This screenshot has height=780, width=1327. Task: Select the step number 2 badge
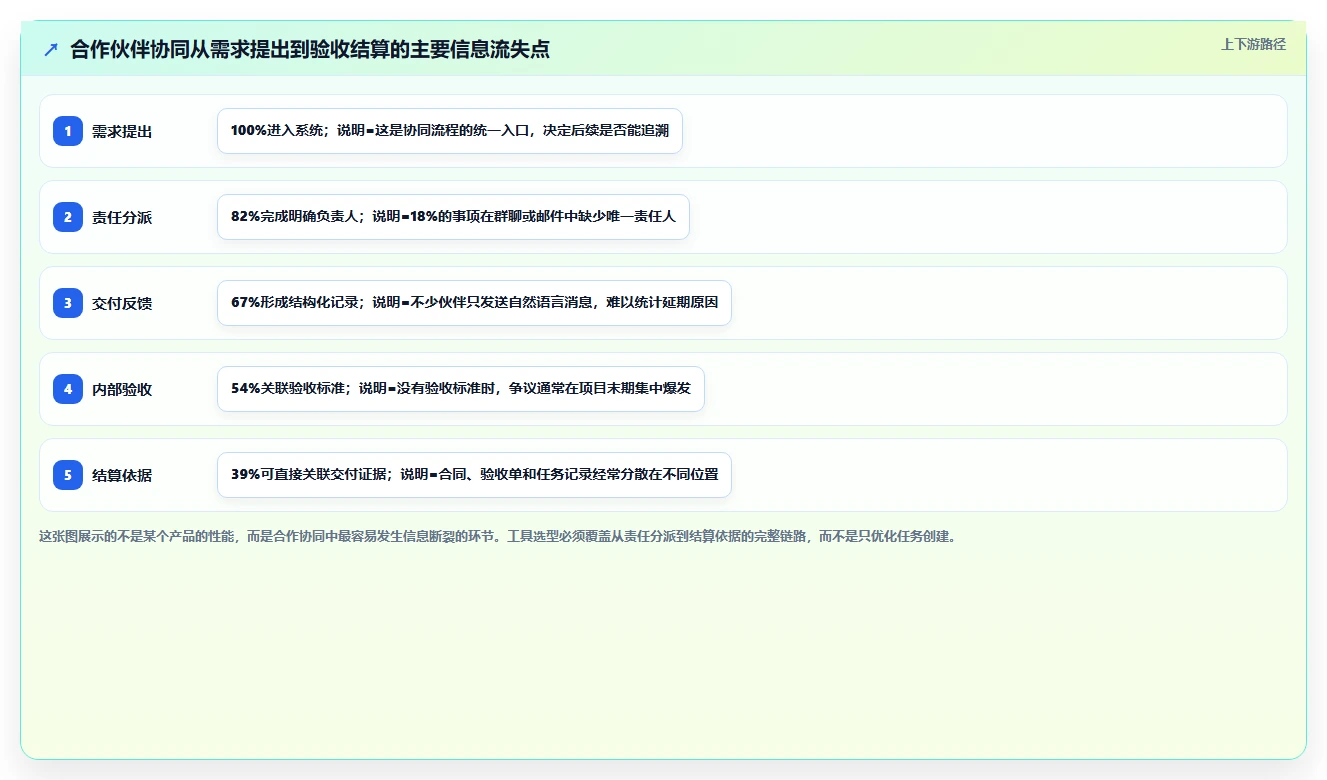coord(68,217)
